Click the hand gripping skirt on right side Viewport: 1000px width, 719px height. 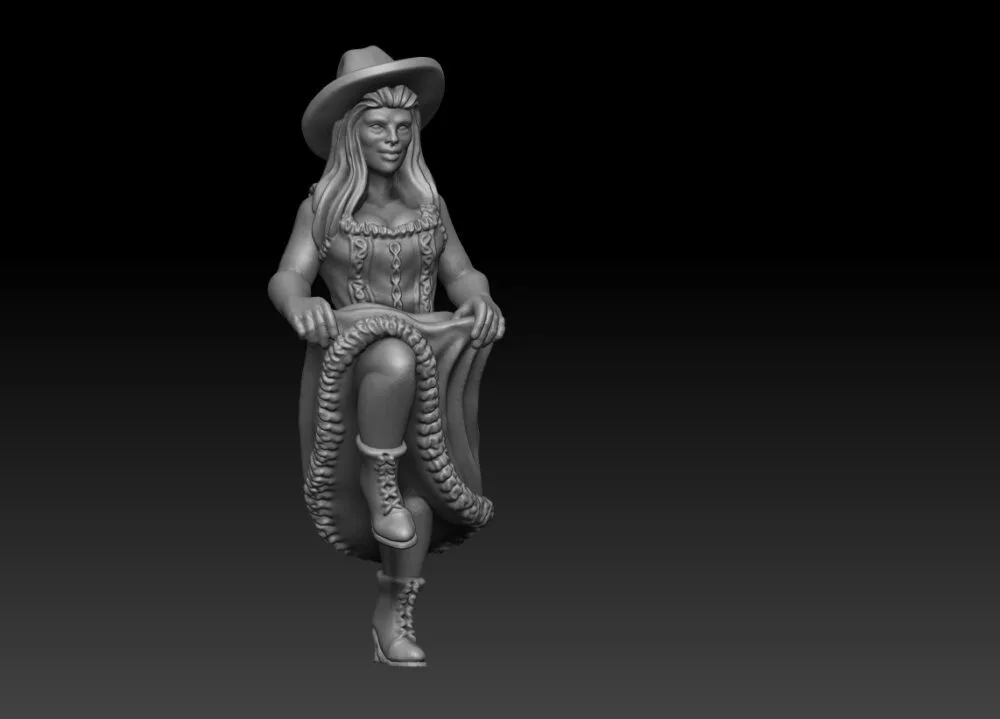[x=486, y=318]
